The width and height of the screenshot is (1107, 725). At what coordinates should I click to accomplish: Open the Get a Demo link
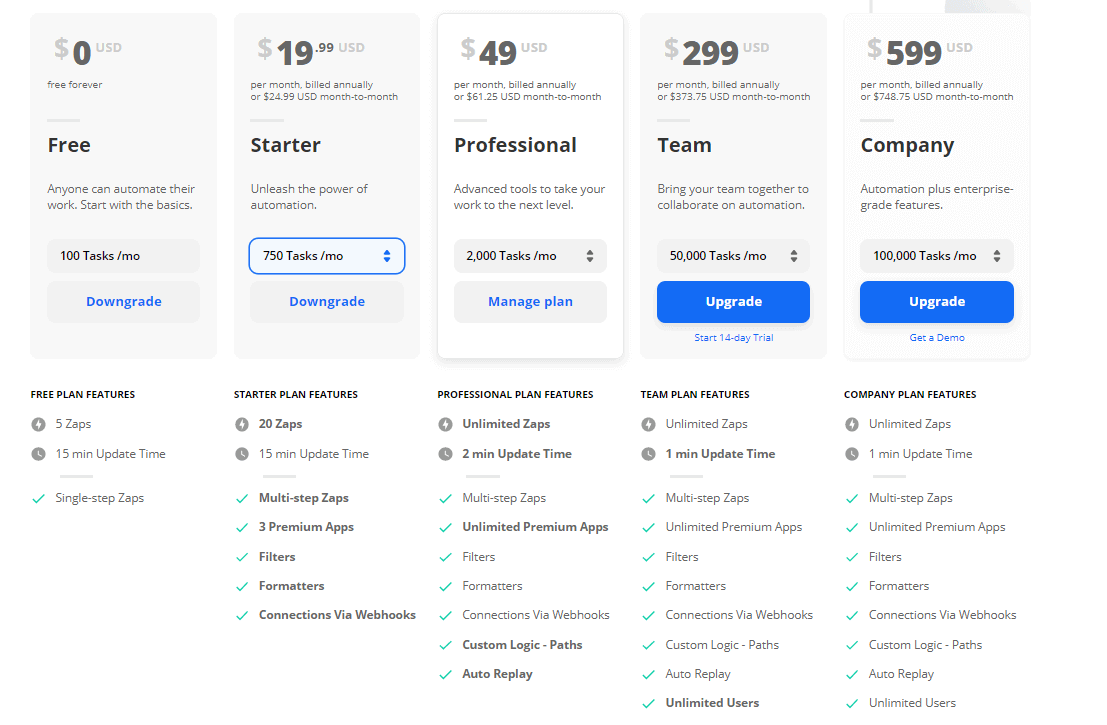(937, 337)
